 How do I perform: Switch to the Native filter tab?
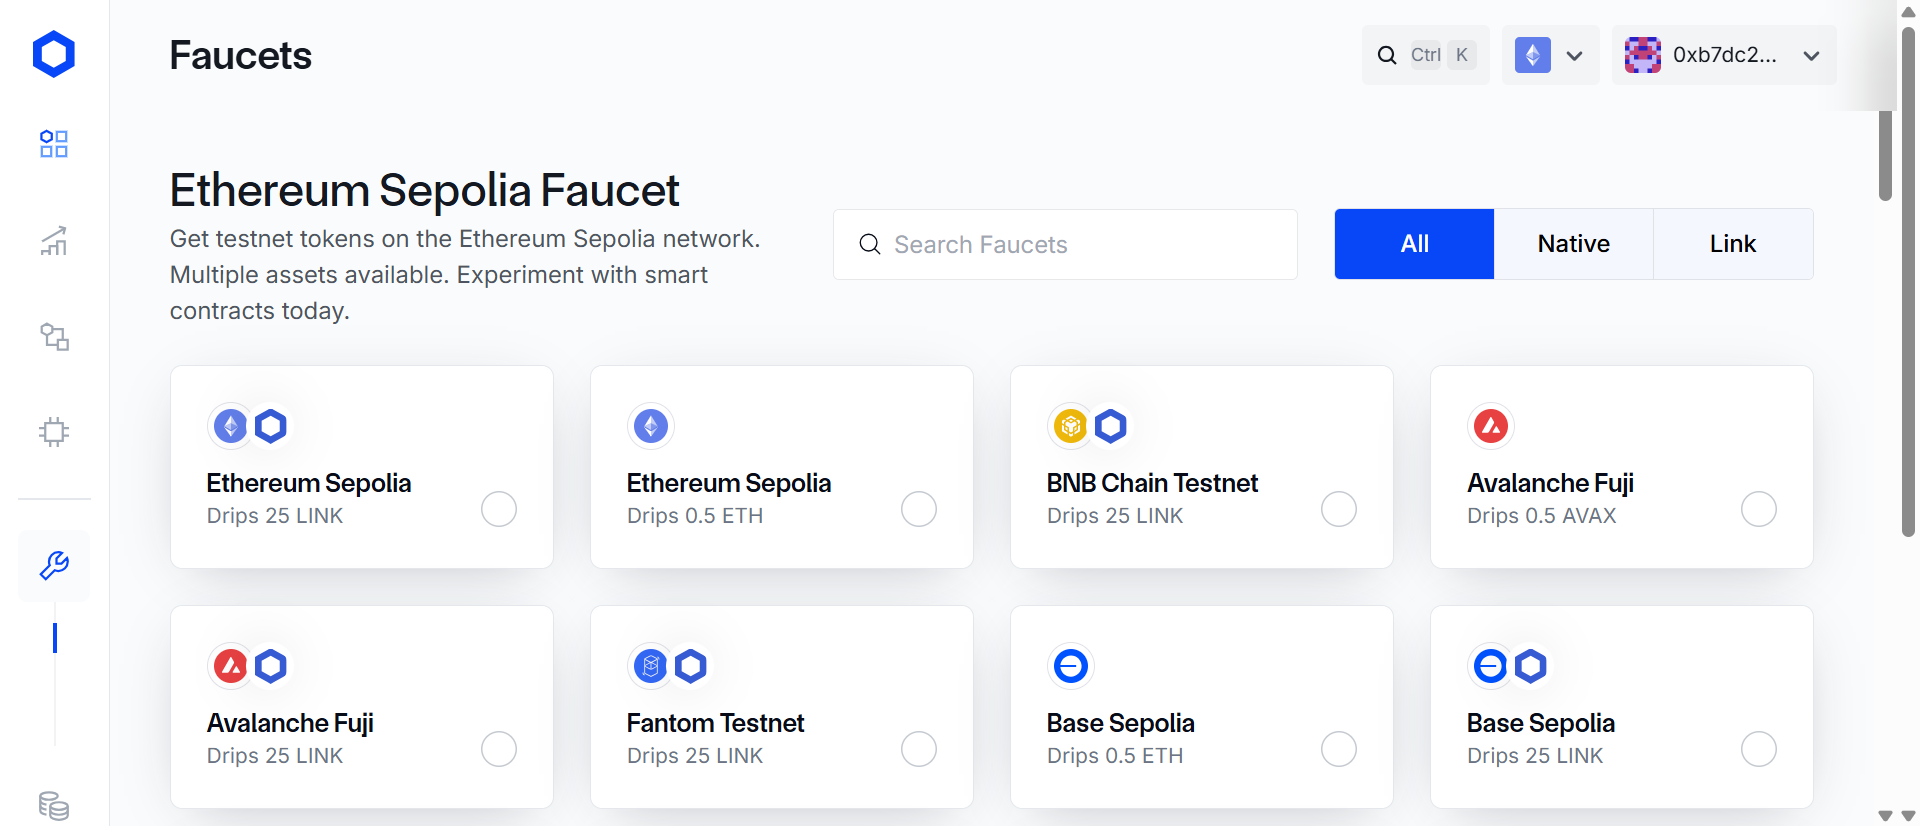(1574, 244)
